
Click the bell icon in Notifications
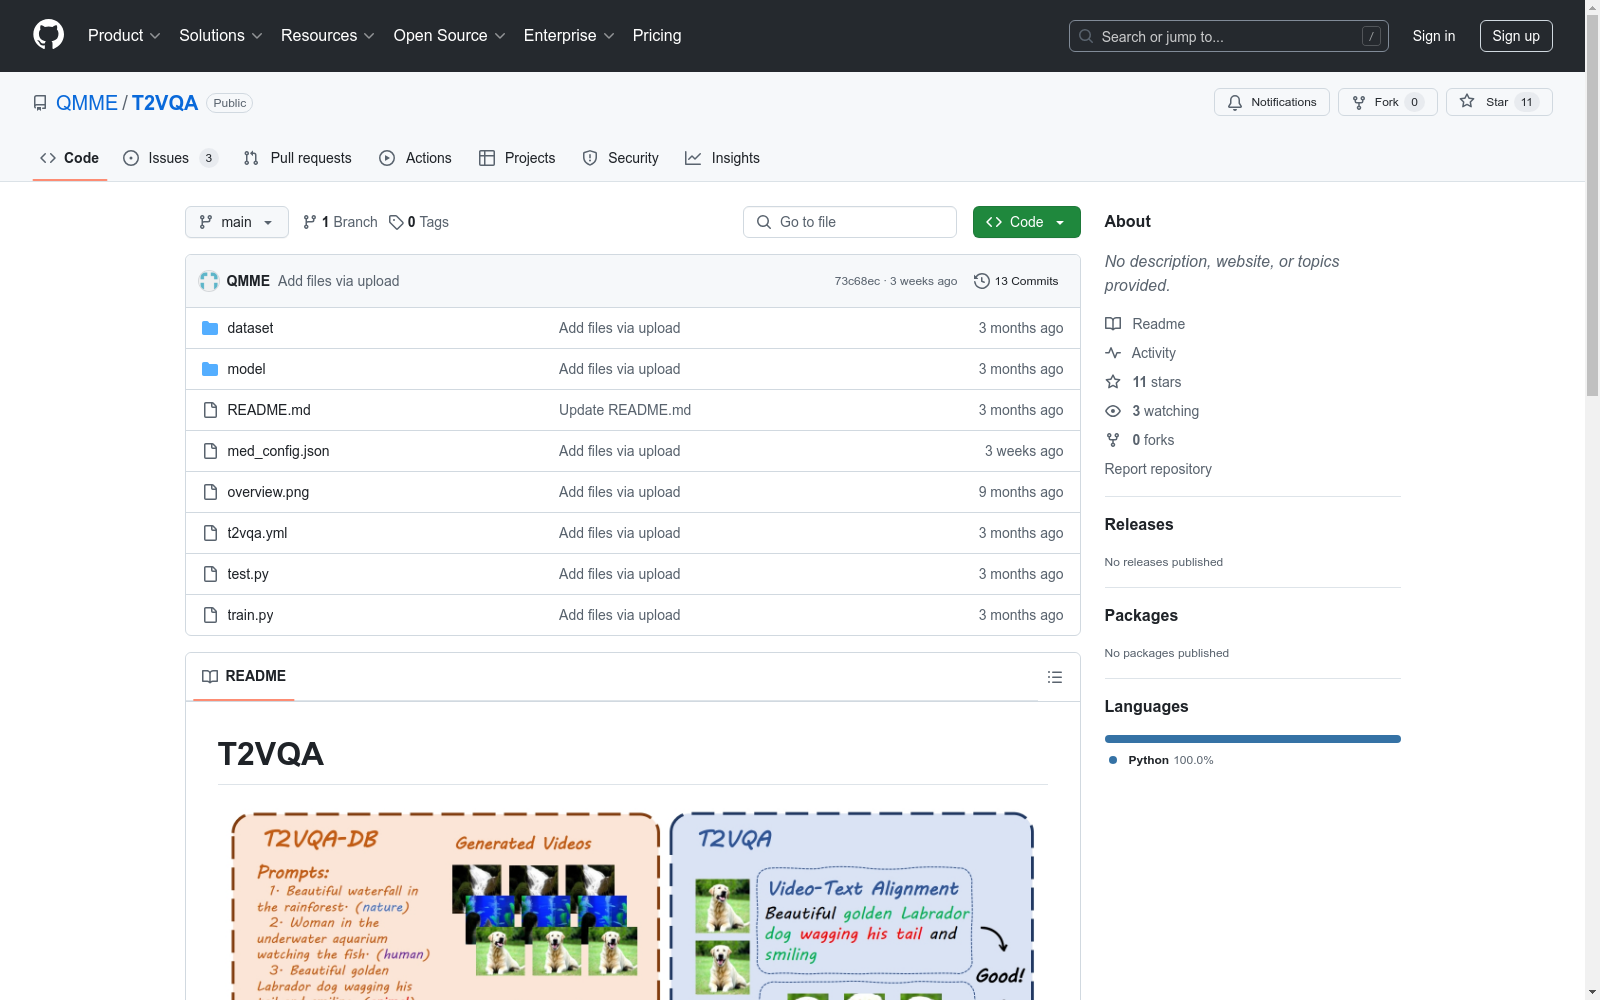[1235, 102]
